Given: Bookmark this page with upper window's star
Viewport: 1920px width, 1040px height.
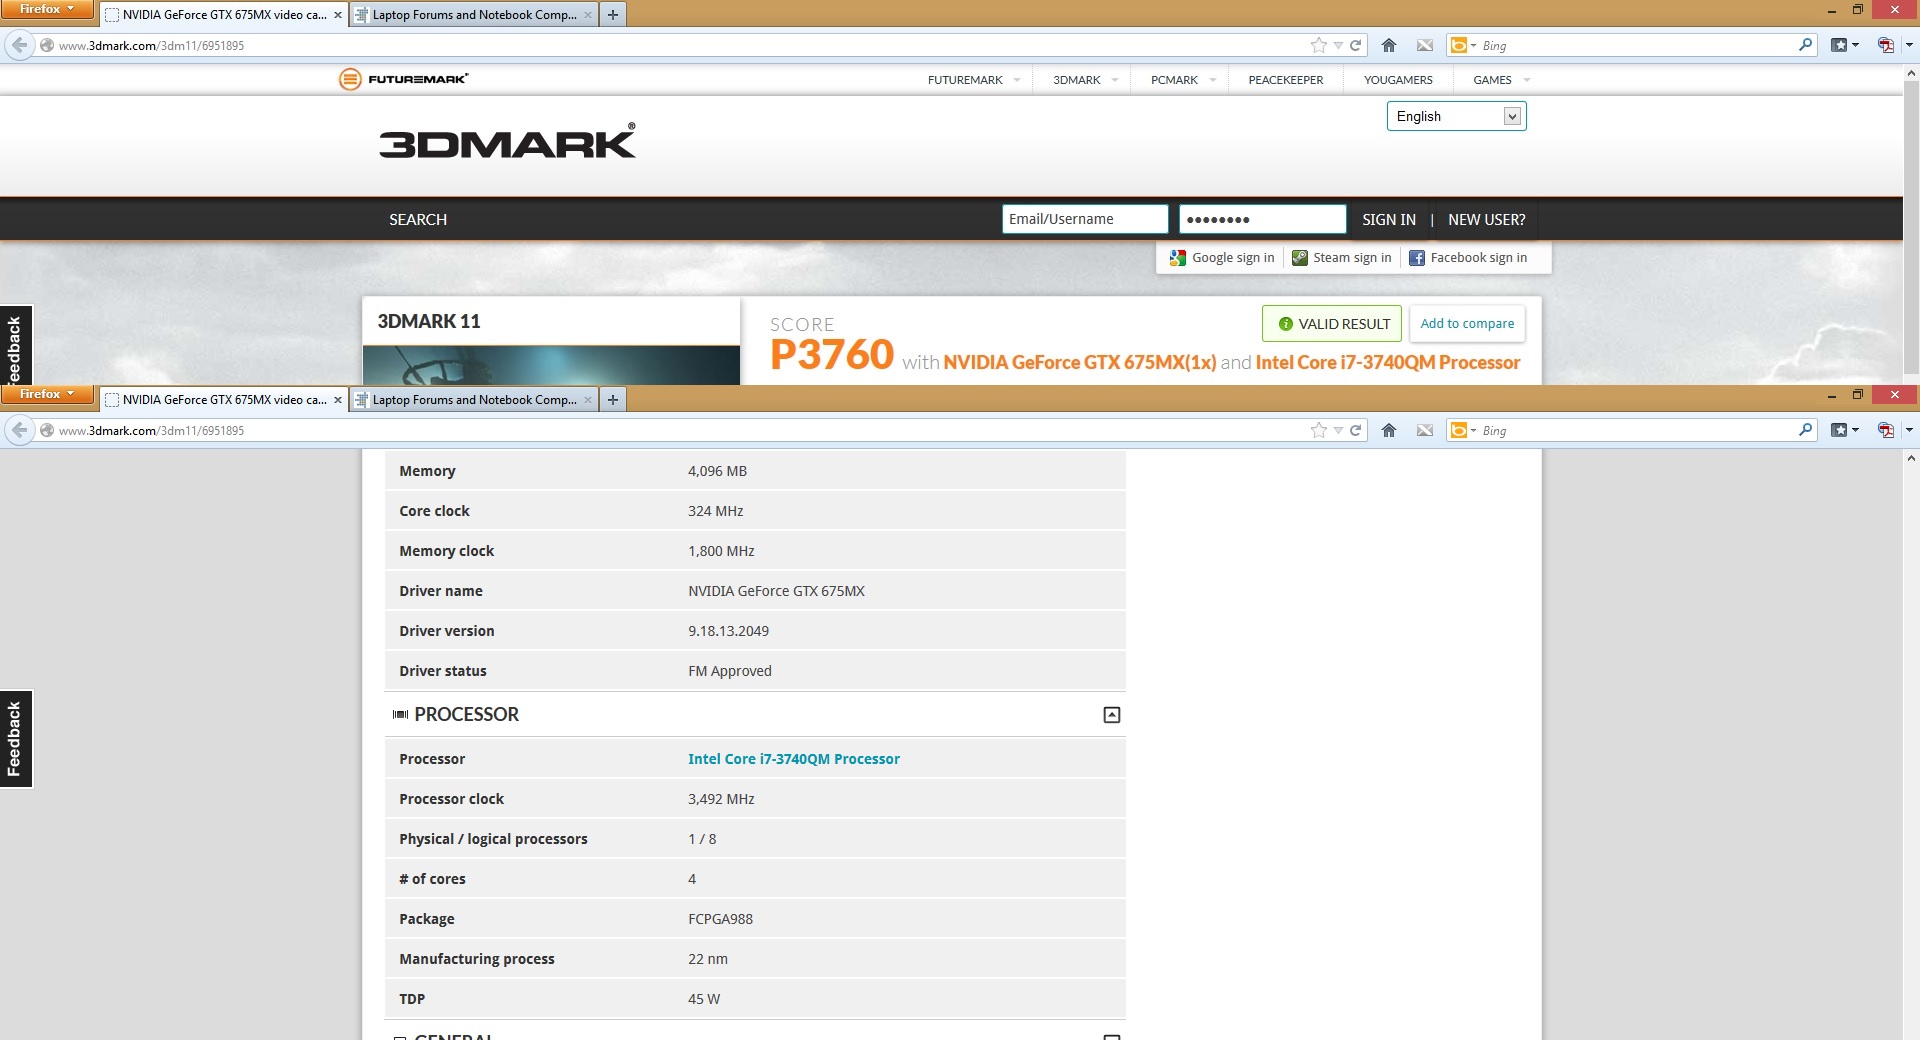Looking at the screenshot, I should tap(1319, 45).
